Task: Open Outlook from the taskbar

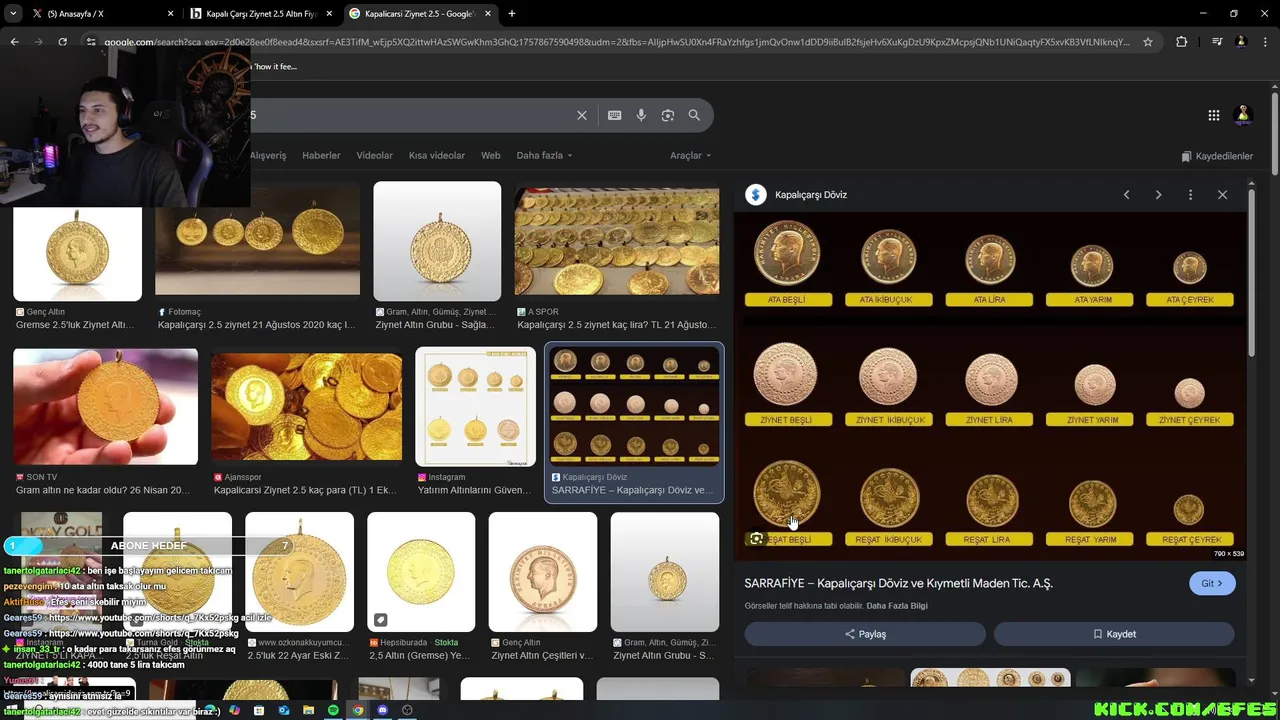Action: 284,710
